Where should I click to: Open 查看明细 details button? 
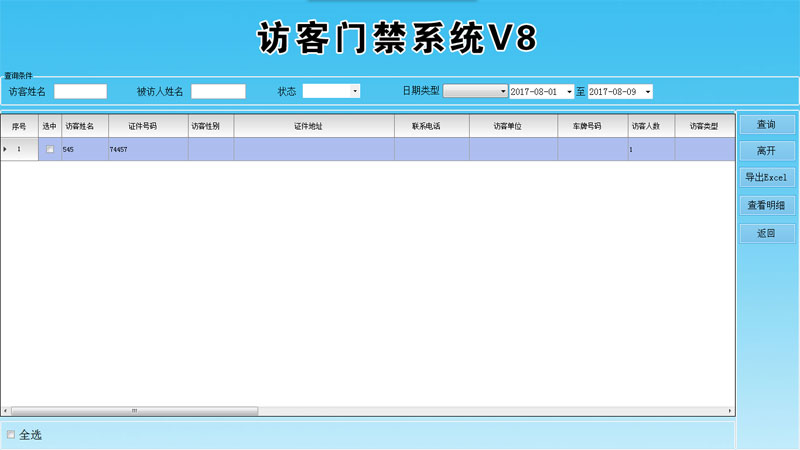(767, 205)
